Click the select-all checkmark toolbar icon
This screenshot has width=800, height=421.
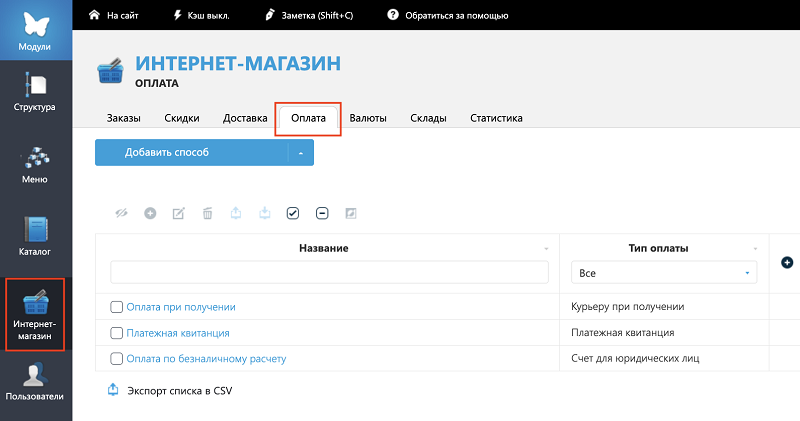point(293,213)
